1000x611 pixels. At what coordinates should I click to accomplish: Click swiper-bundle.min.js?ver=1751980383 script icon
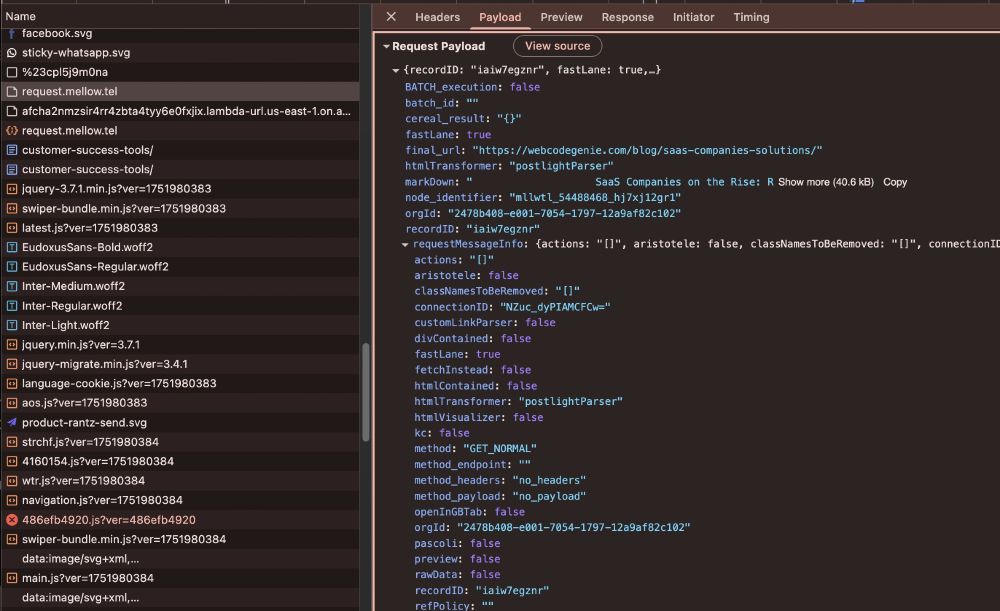[11, 209]
